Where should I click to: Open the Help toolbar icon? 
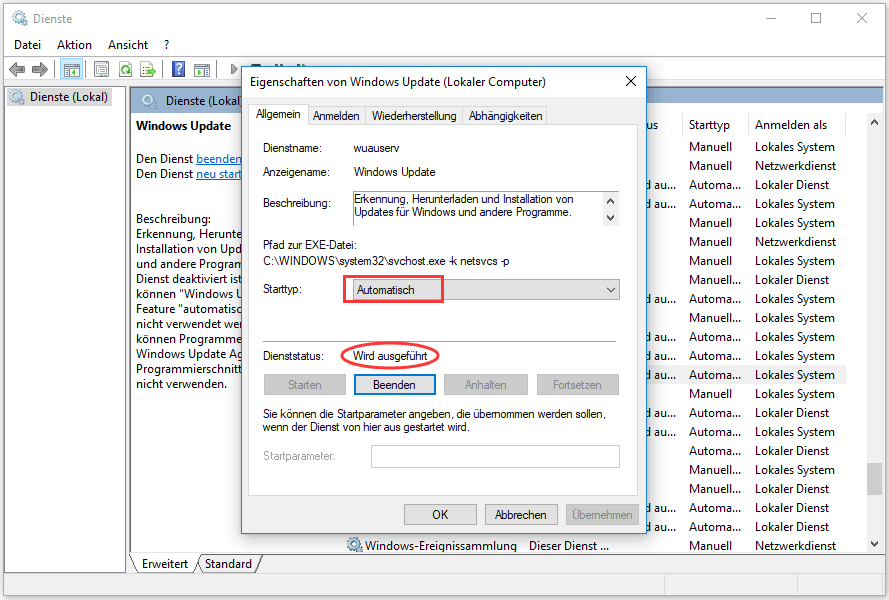coord(179,69)
